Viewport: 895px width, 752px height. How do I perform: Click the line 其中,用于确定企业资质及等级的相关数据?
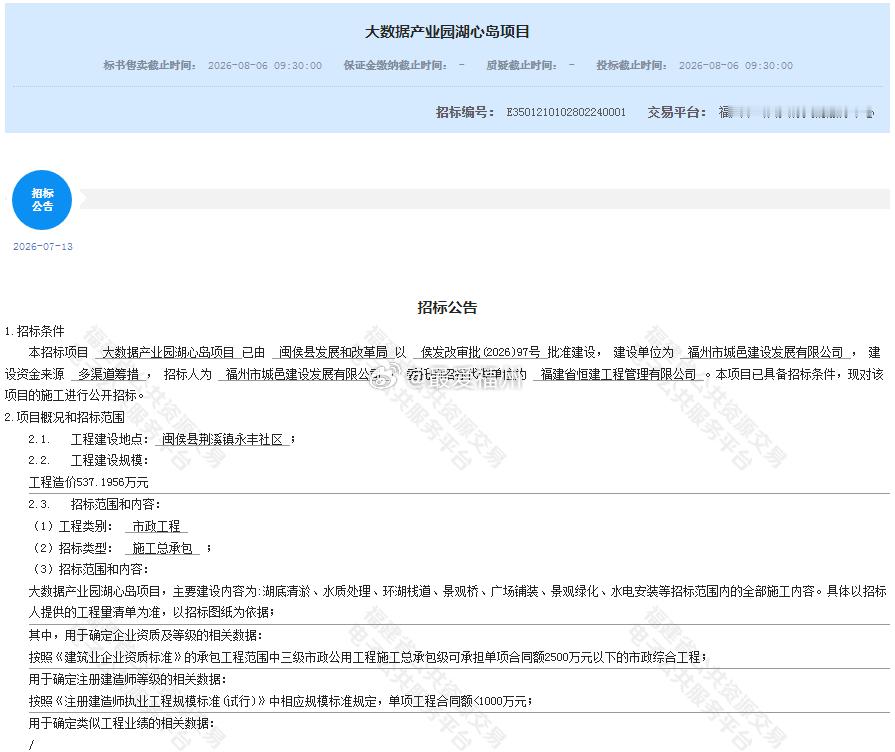pos(146,636)
